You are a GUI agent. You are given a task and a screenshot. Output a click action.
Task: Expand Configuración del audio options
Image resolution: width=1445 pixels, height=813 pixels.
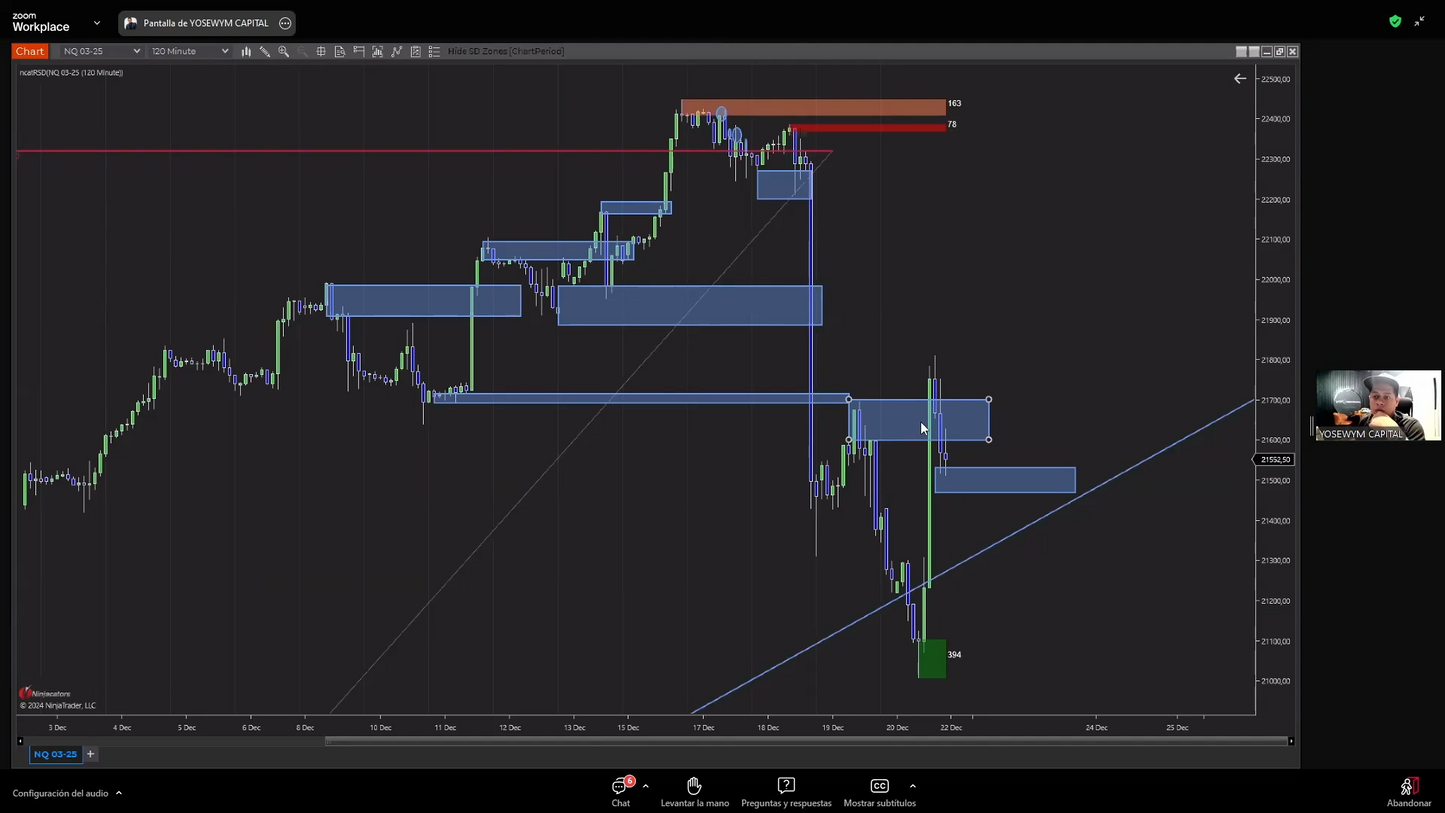tap(119, 793)
